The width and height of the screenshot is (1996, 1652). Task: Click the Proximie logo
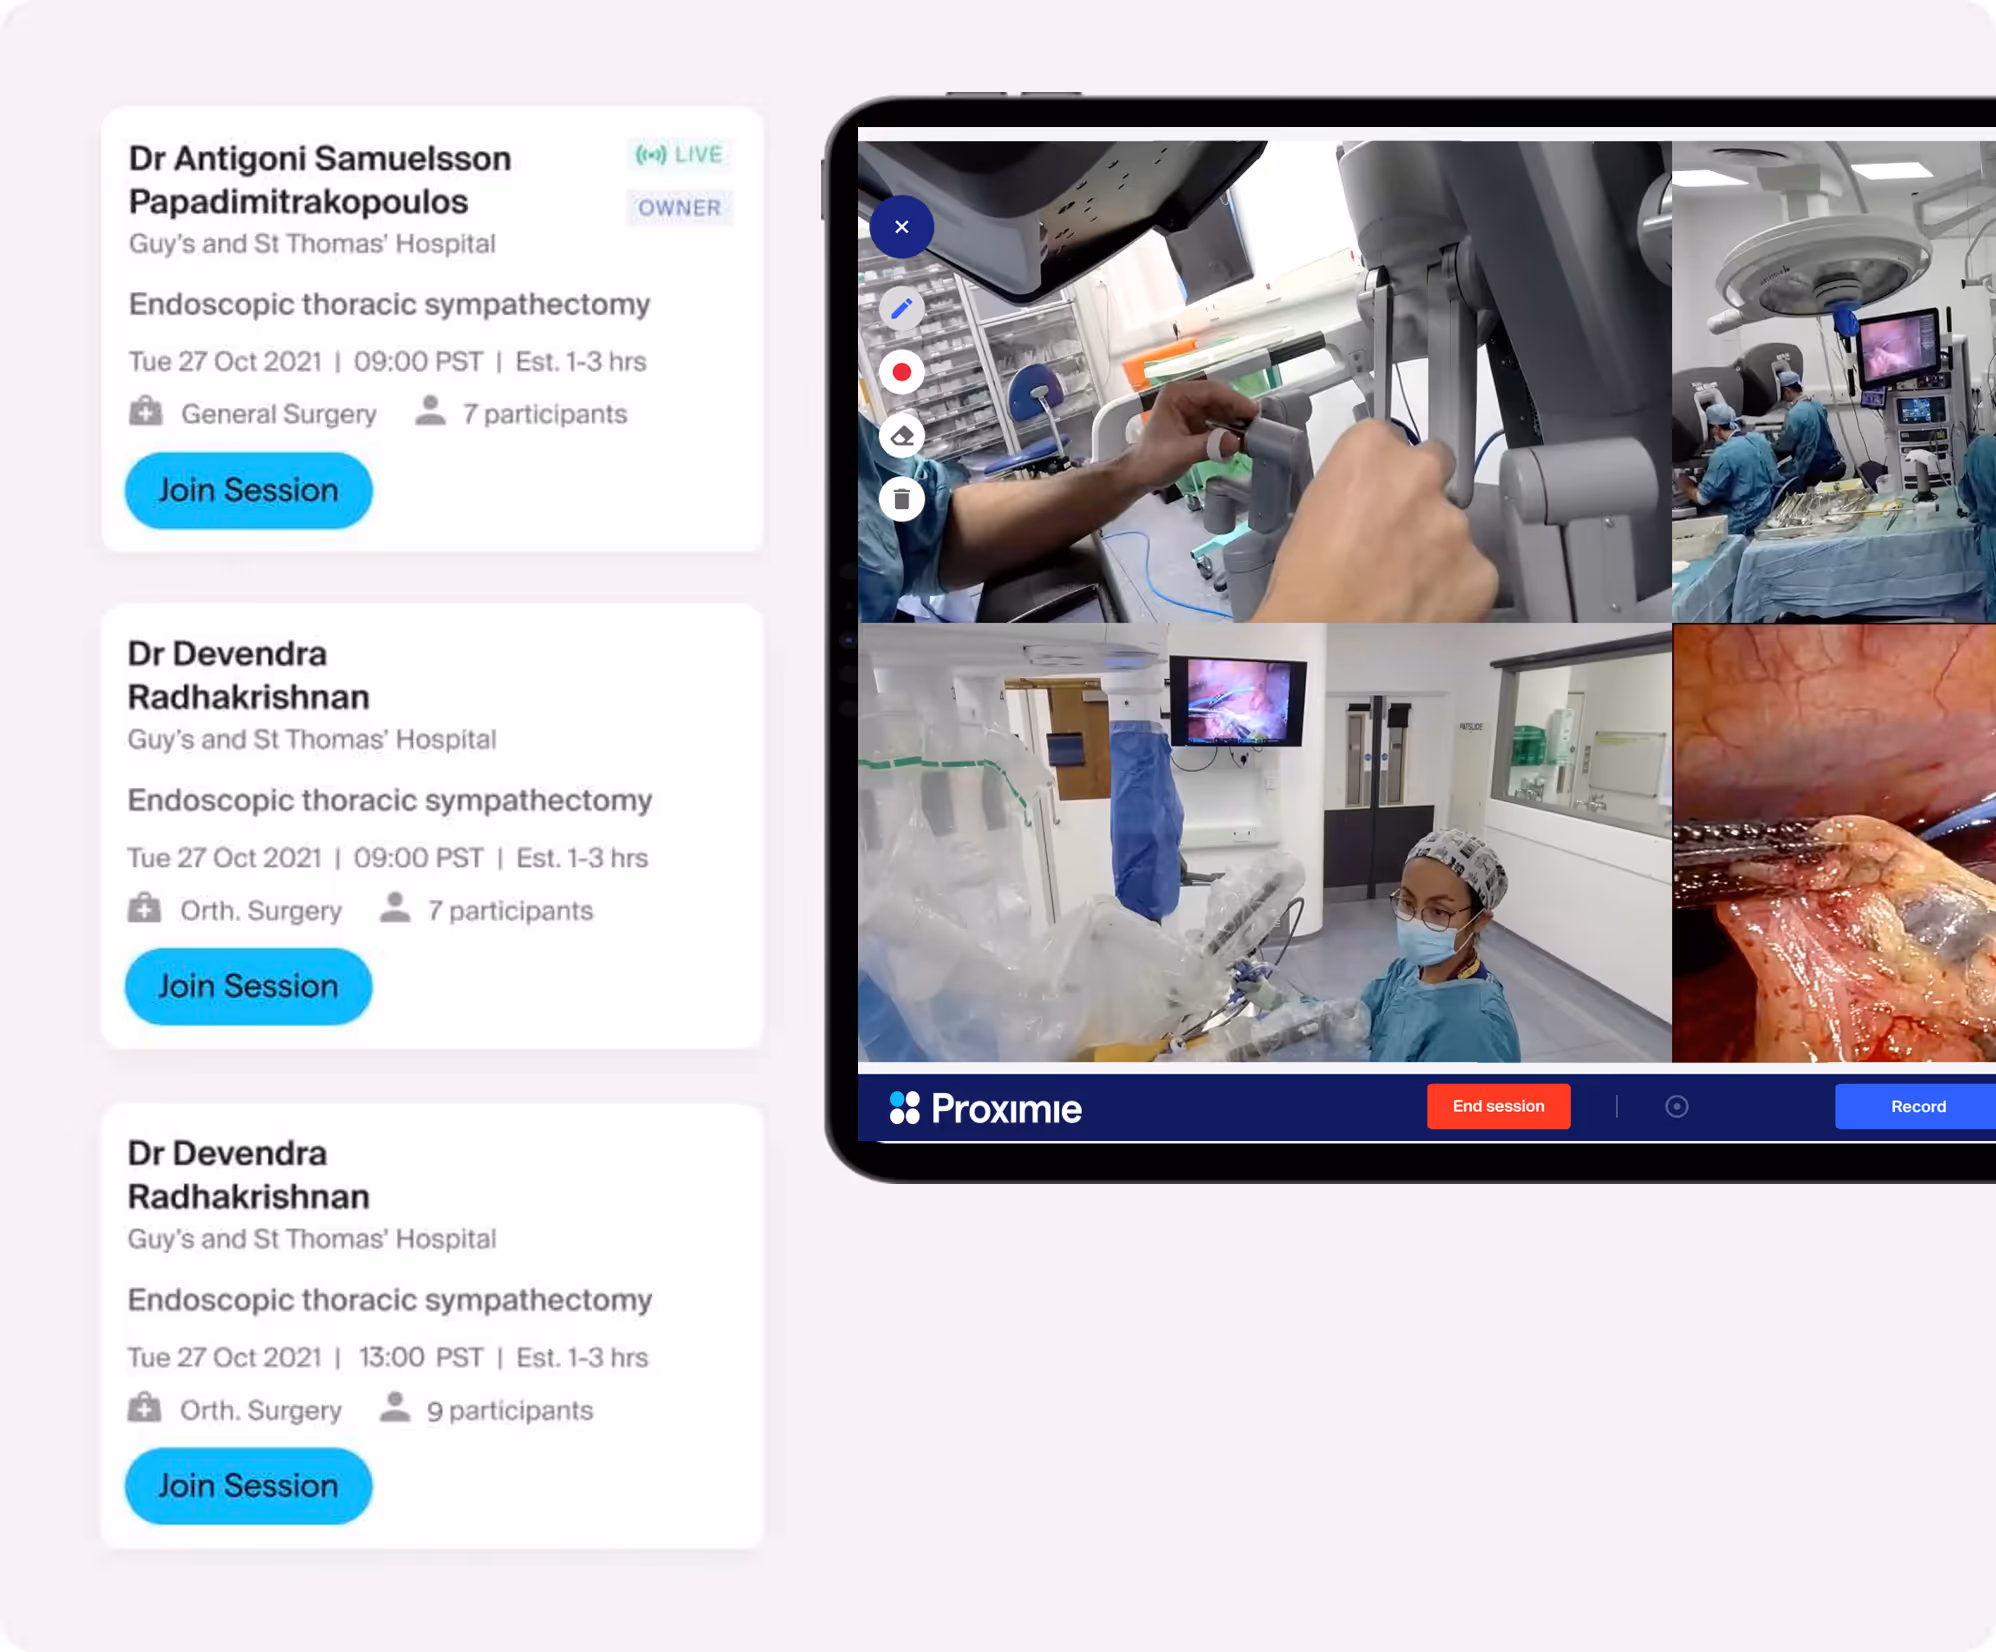click(985, 1108)
